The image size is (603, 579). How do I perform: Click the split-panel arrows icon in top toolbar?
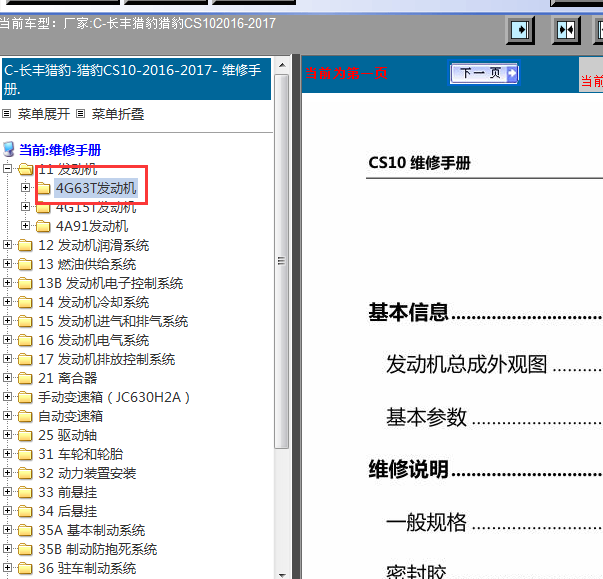(x=566, y=30)
